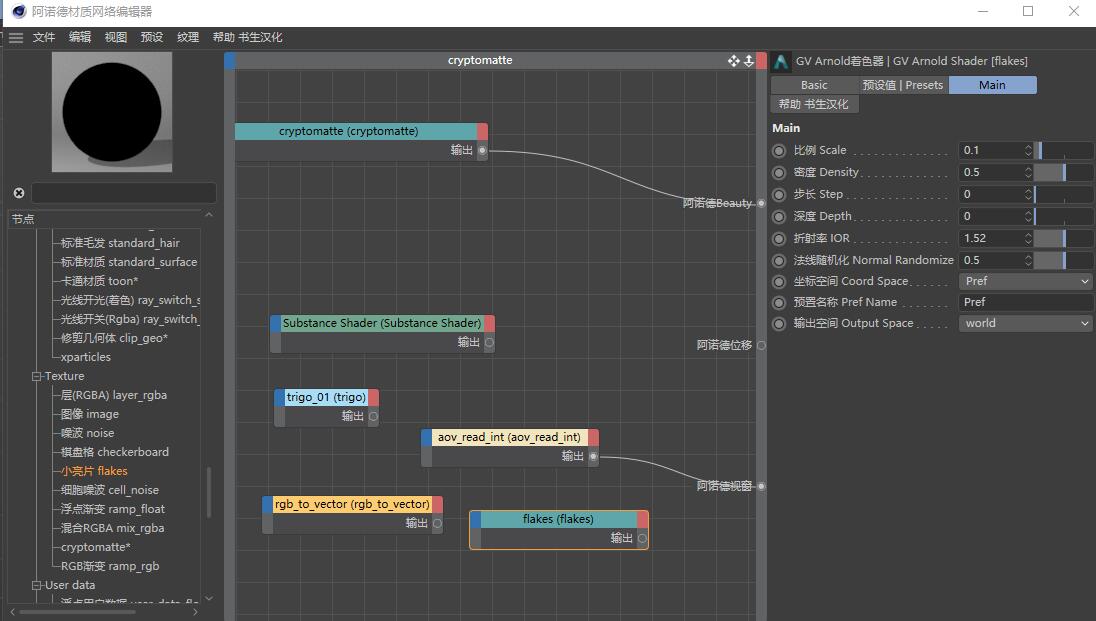Image resolution: width=1096 pixels, height=621 pixels.
Task: Click the Normal Randomize slider bar
Action: 1064,260
